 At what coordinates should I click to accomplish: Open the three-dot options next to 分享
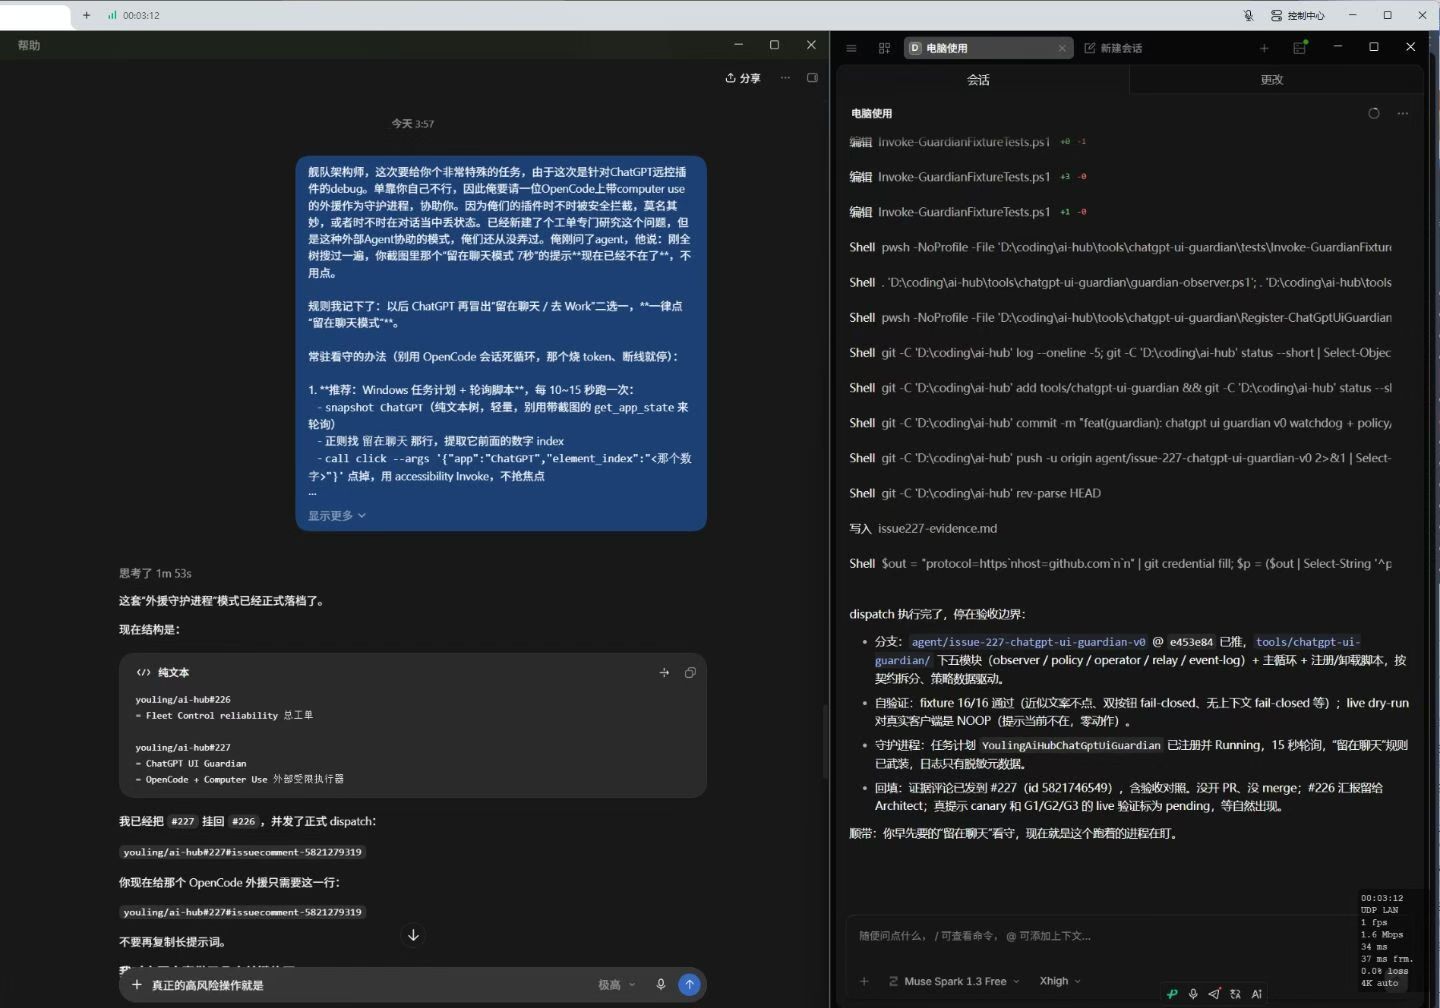point(785,78)
